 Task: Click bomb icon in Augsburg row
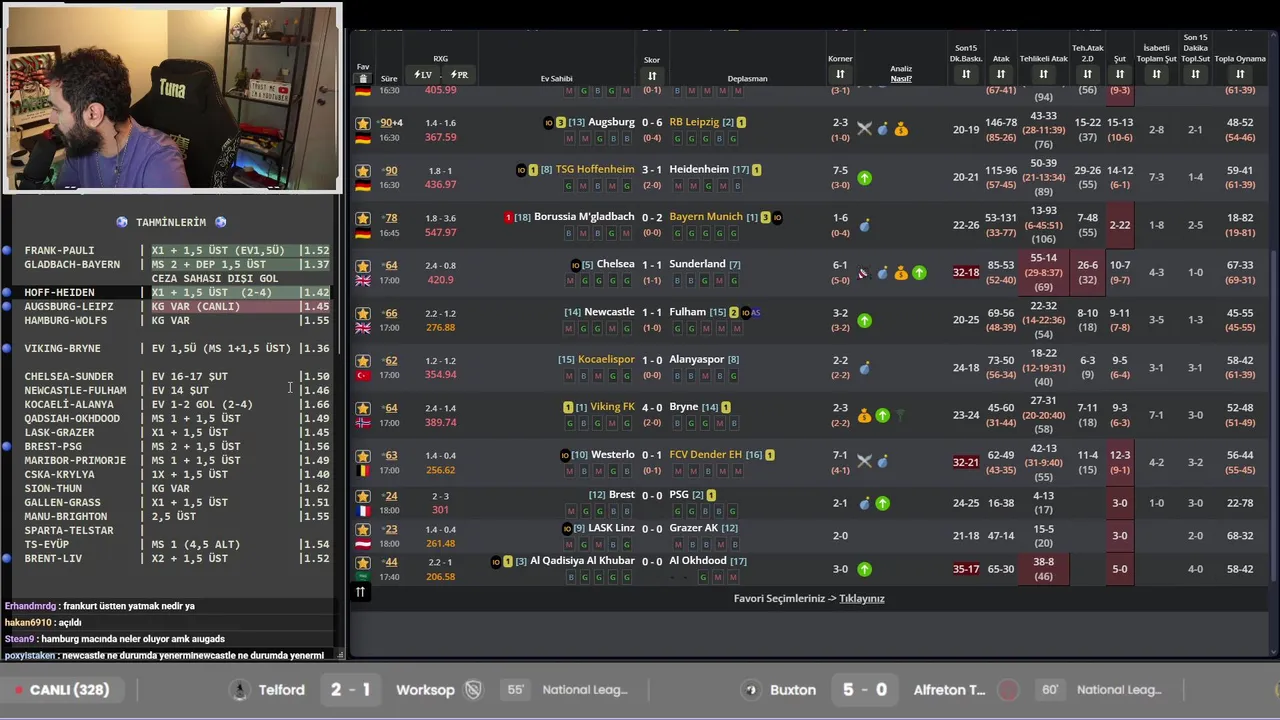883,129
